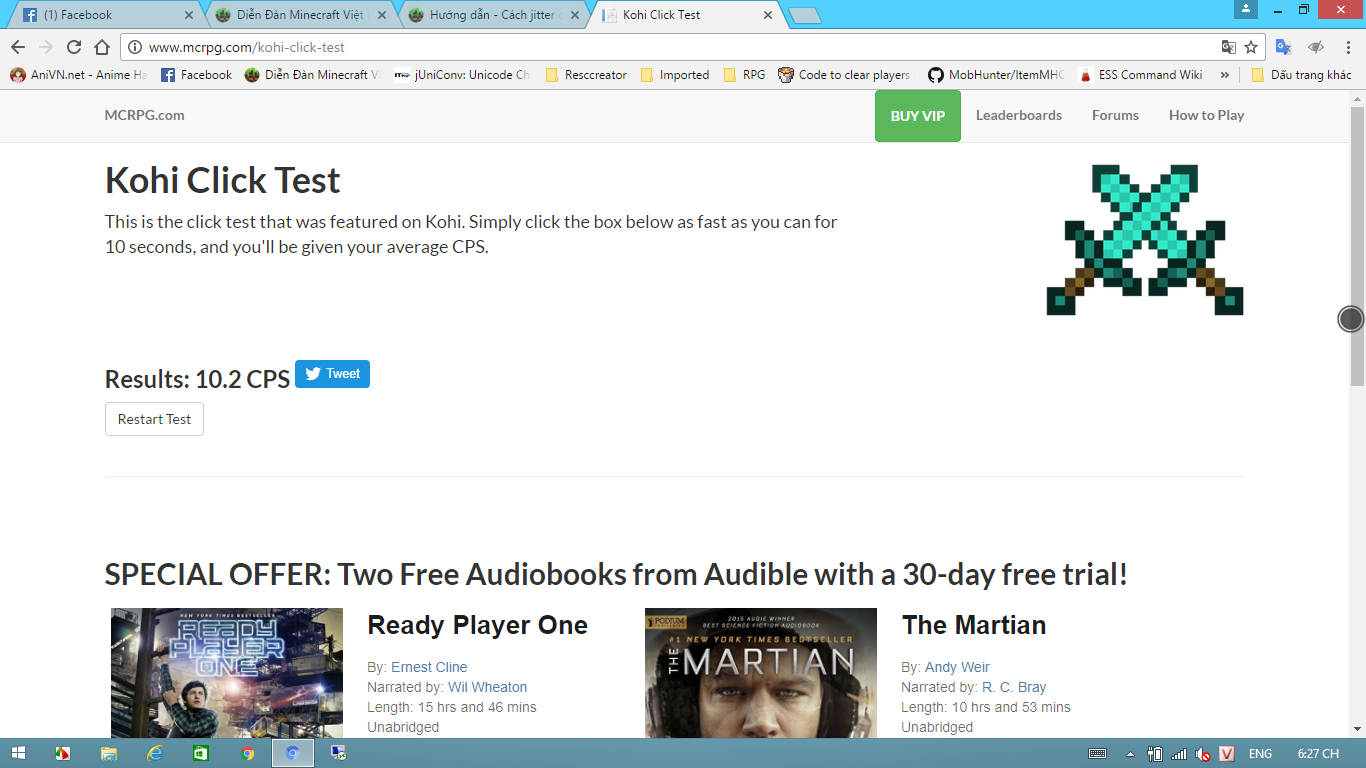Viewport: 1366px width, 768px height.
Task: Click the Kohi Click Test heading
Action: click(x=222, y=180)
